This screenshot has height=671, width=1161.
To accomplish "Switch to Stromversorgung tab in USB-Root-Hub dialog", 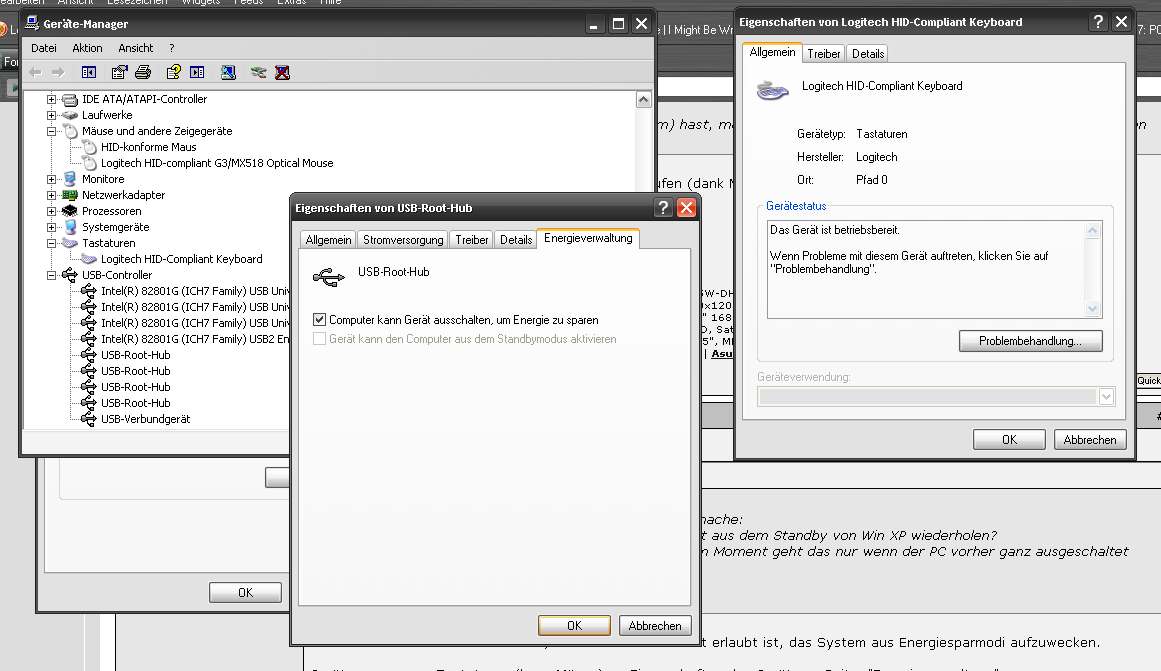I will (x=403, y=240).
